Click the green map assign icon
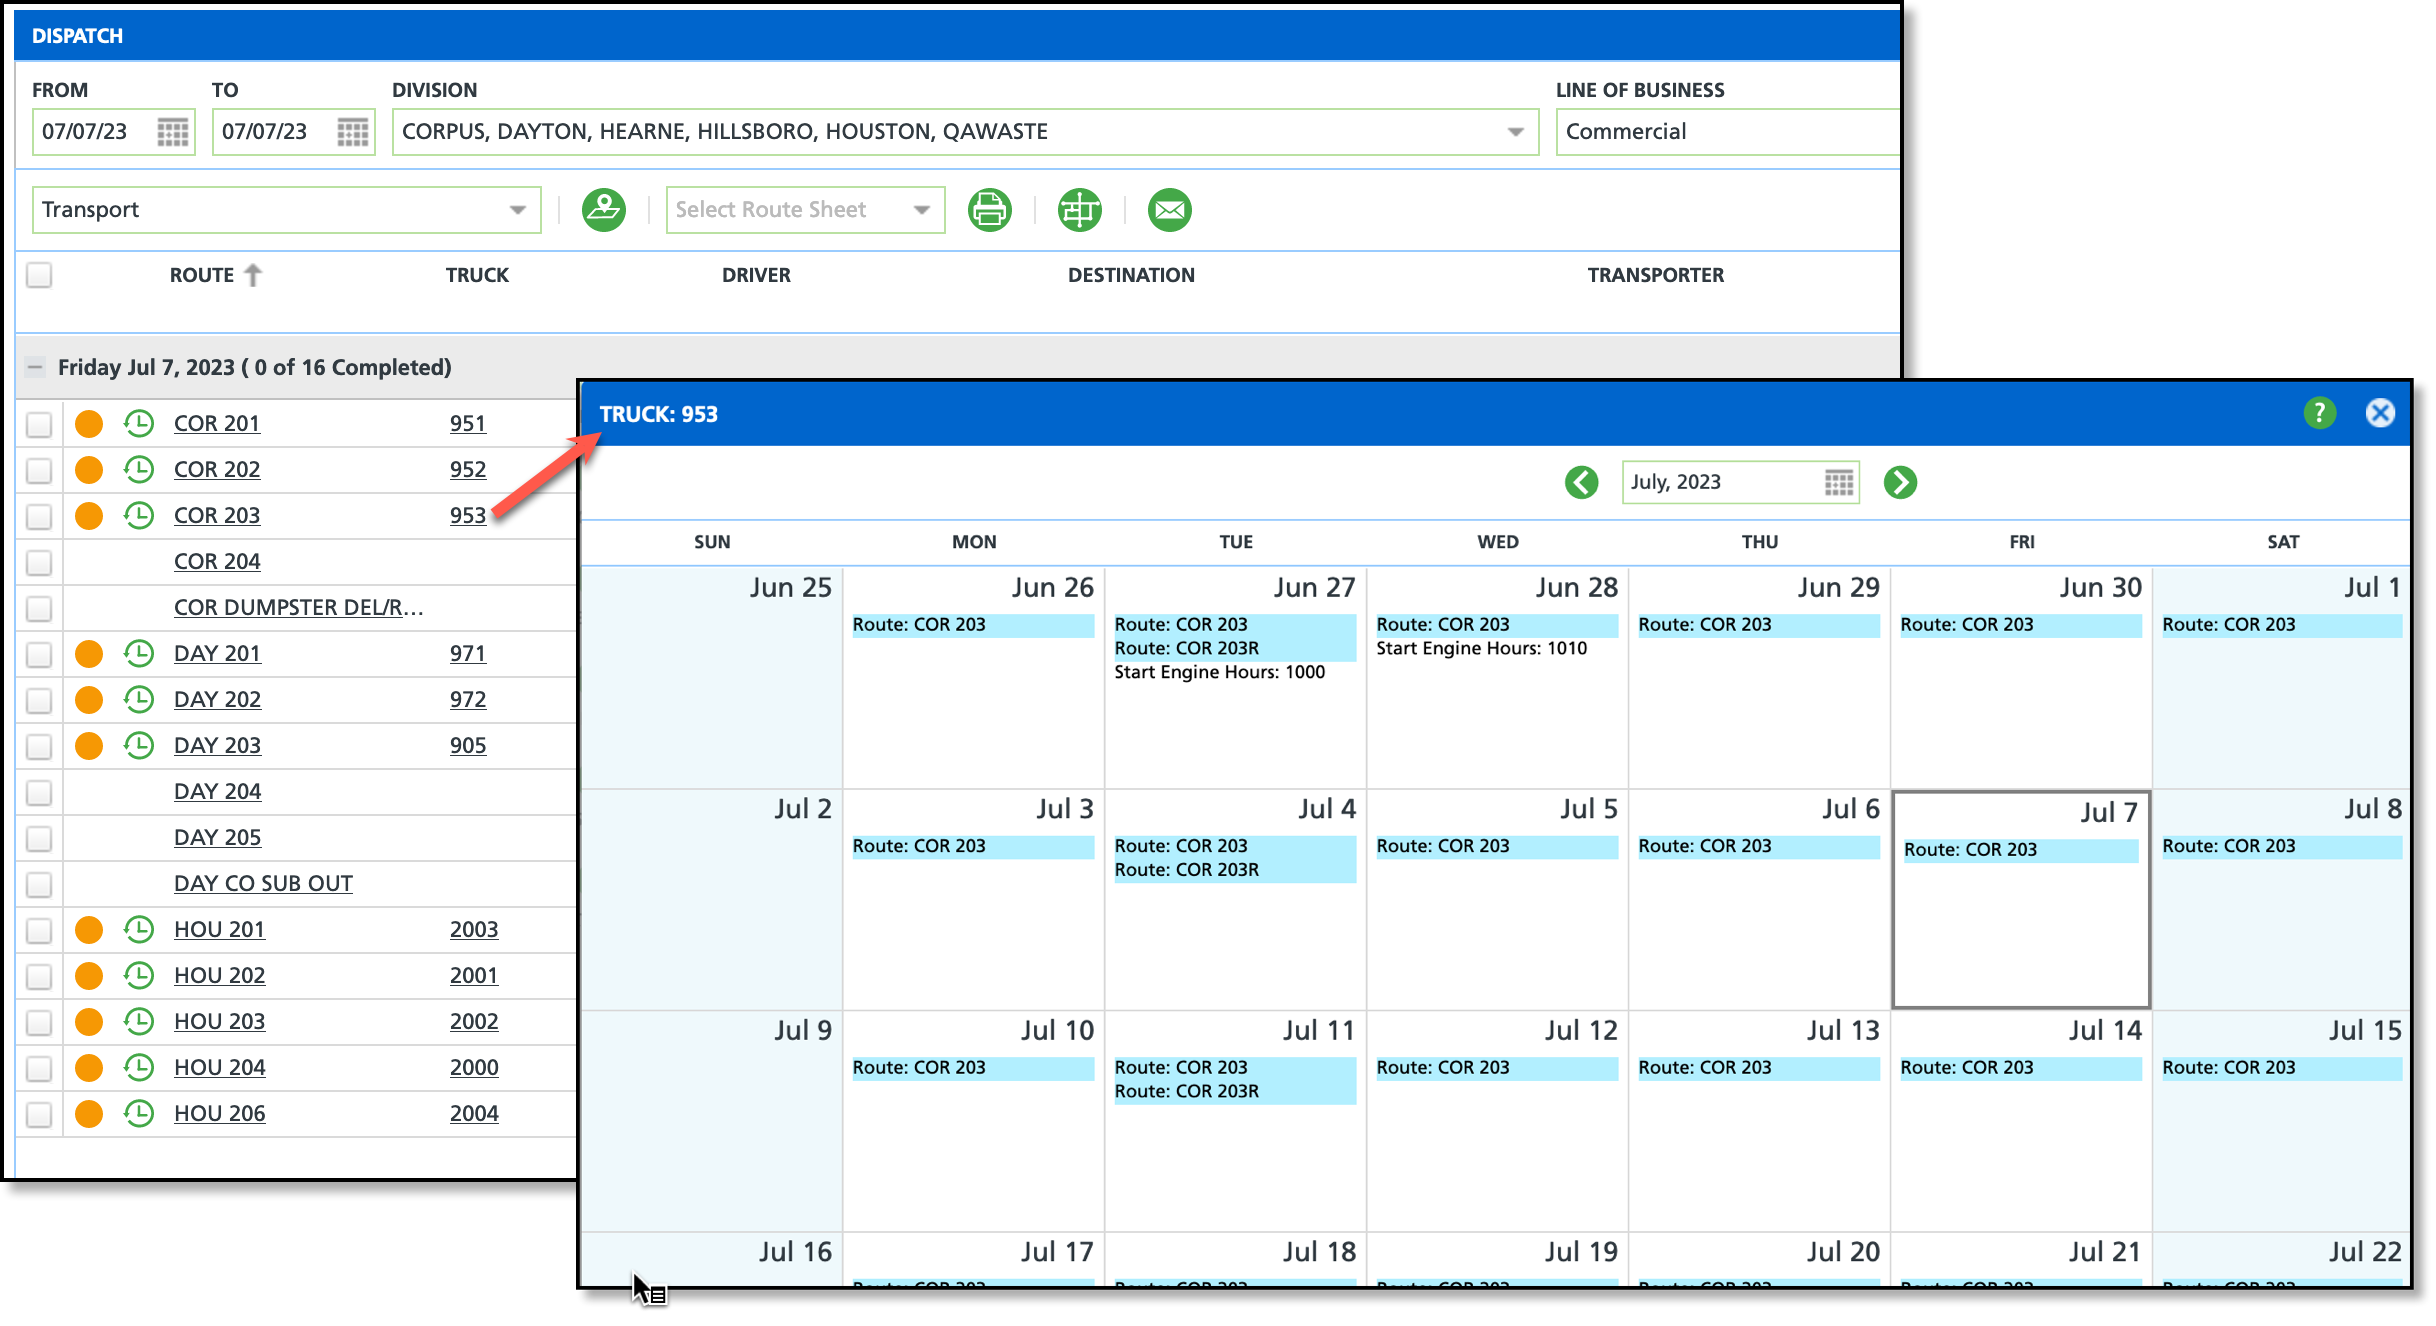2436x1326 pixels. click(604, 210)
